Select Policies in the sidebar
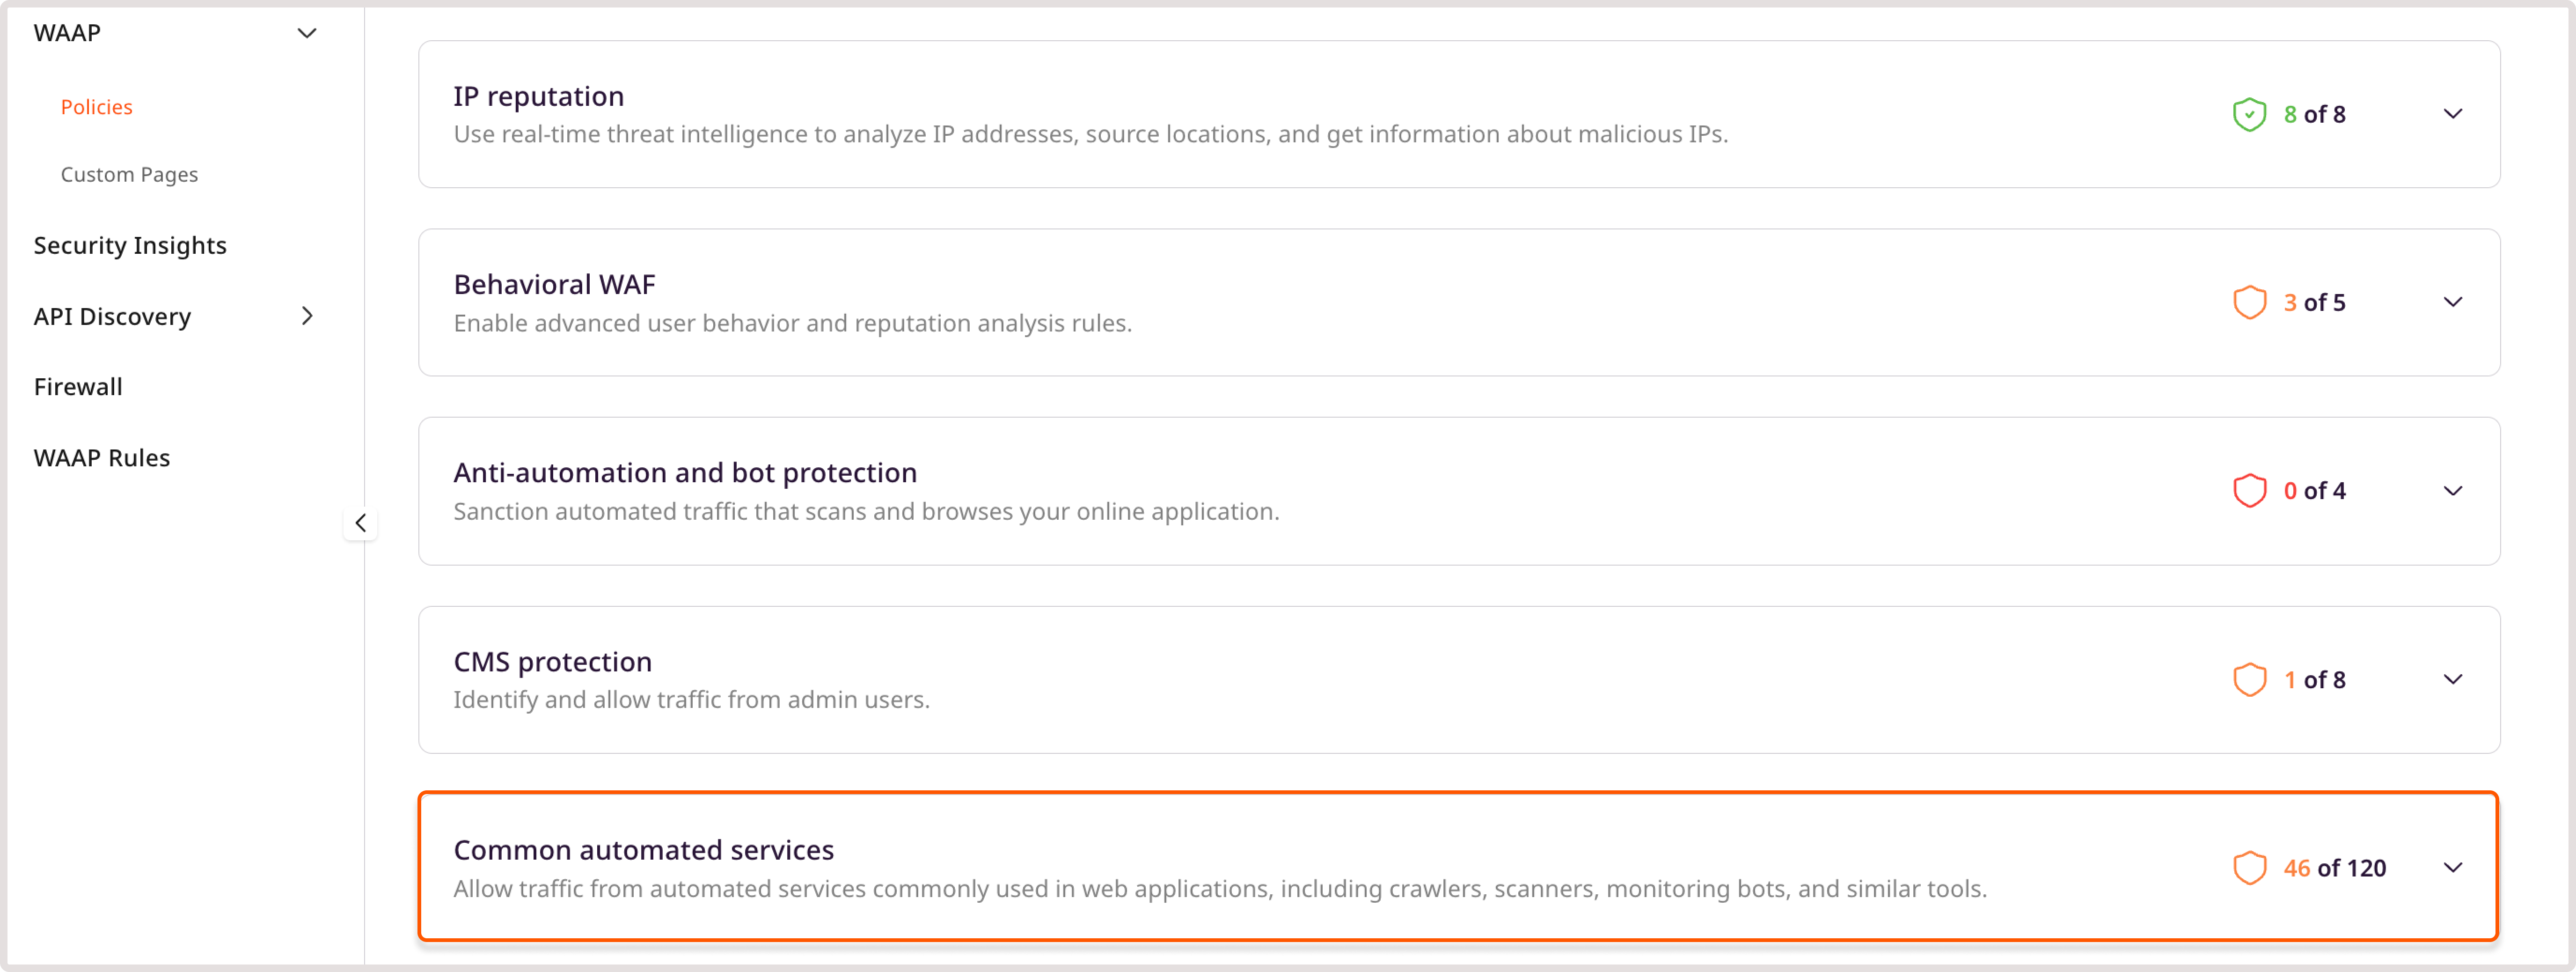The image size is (2576, 972). (96, 106)
